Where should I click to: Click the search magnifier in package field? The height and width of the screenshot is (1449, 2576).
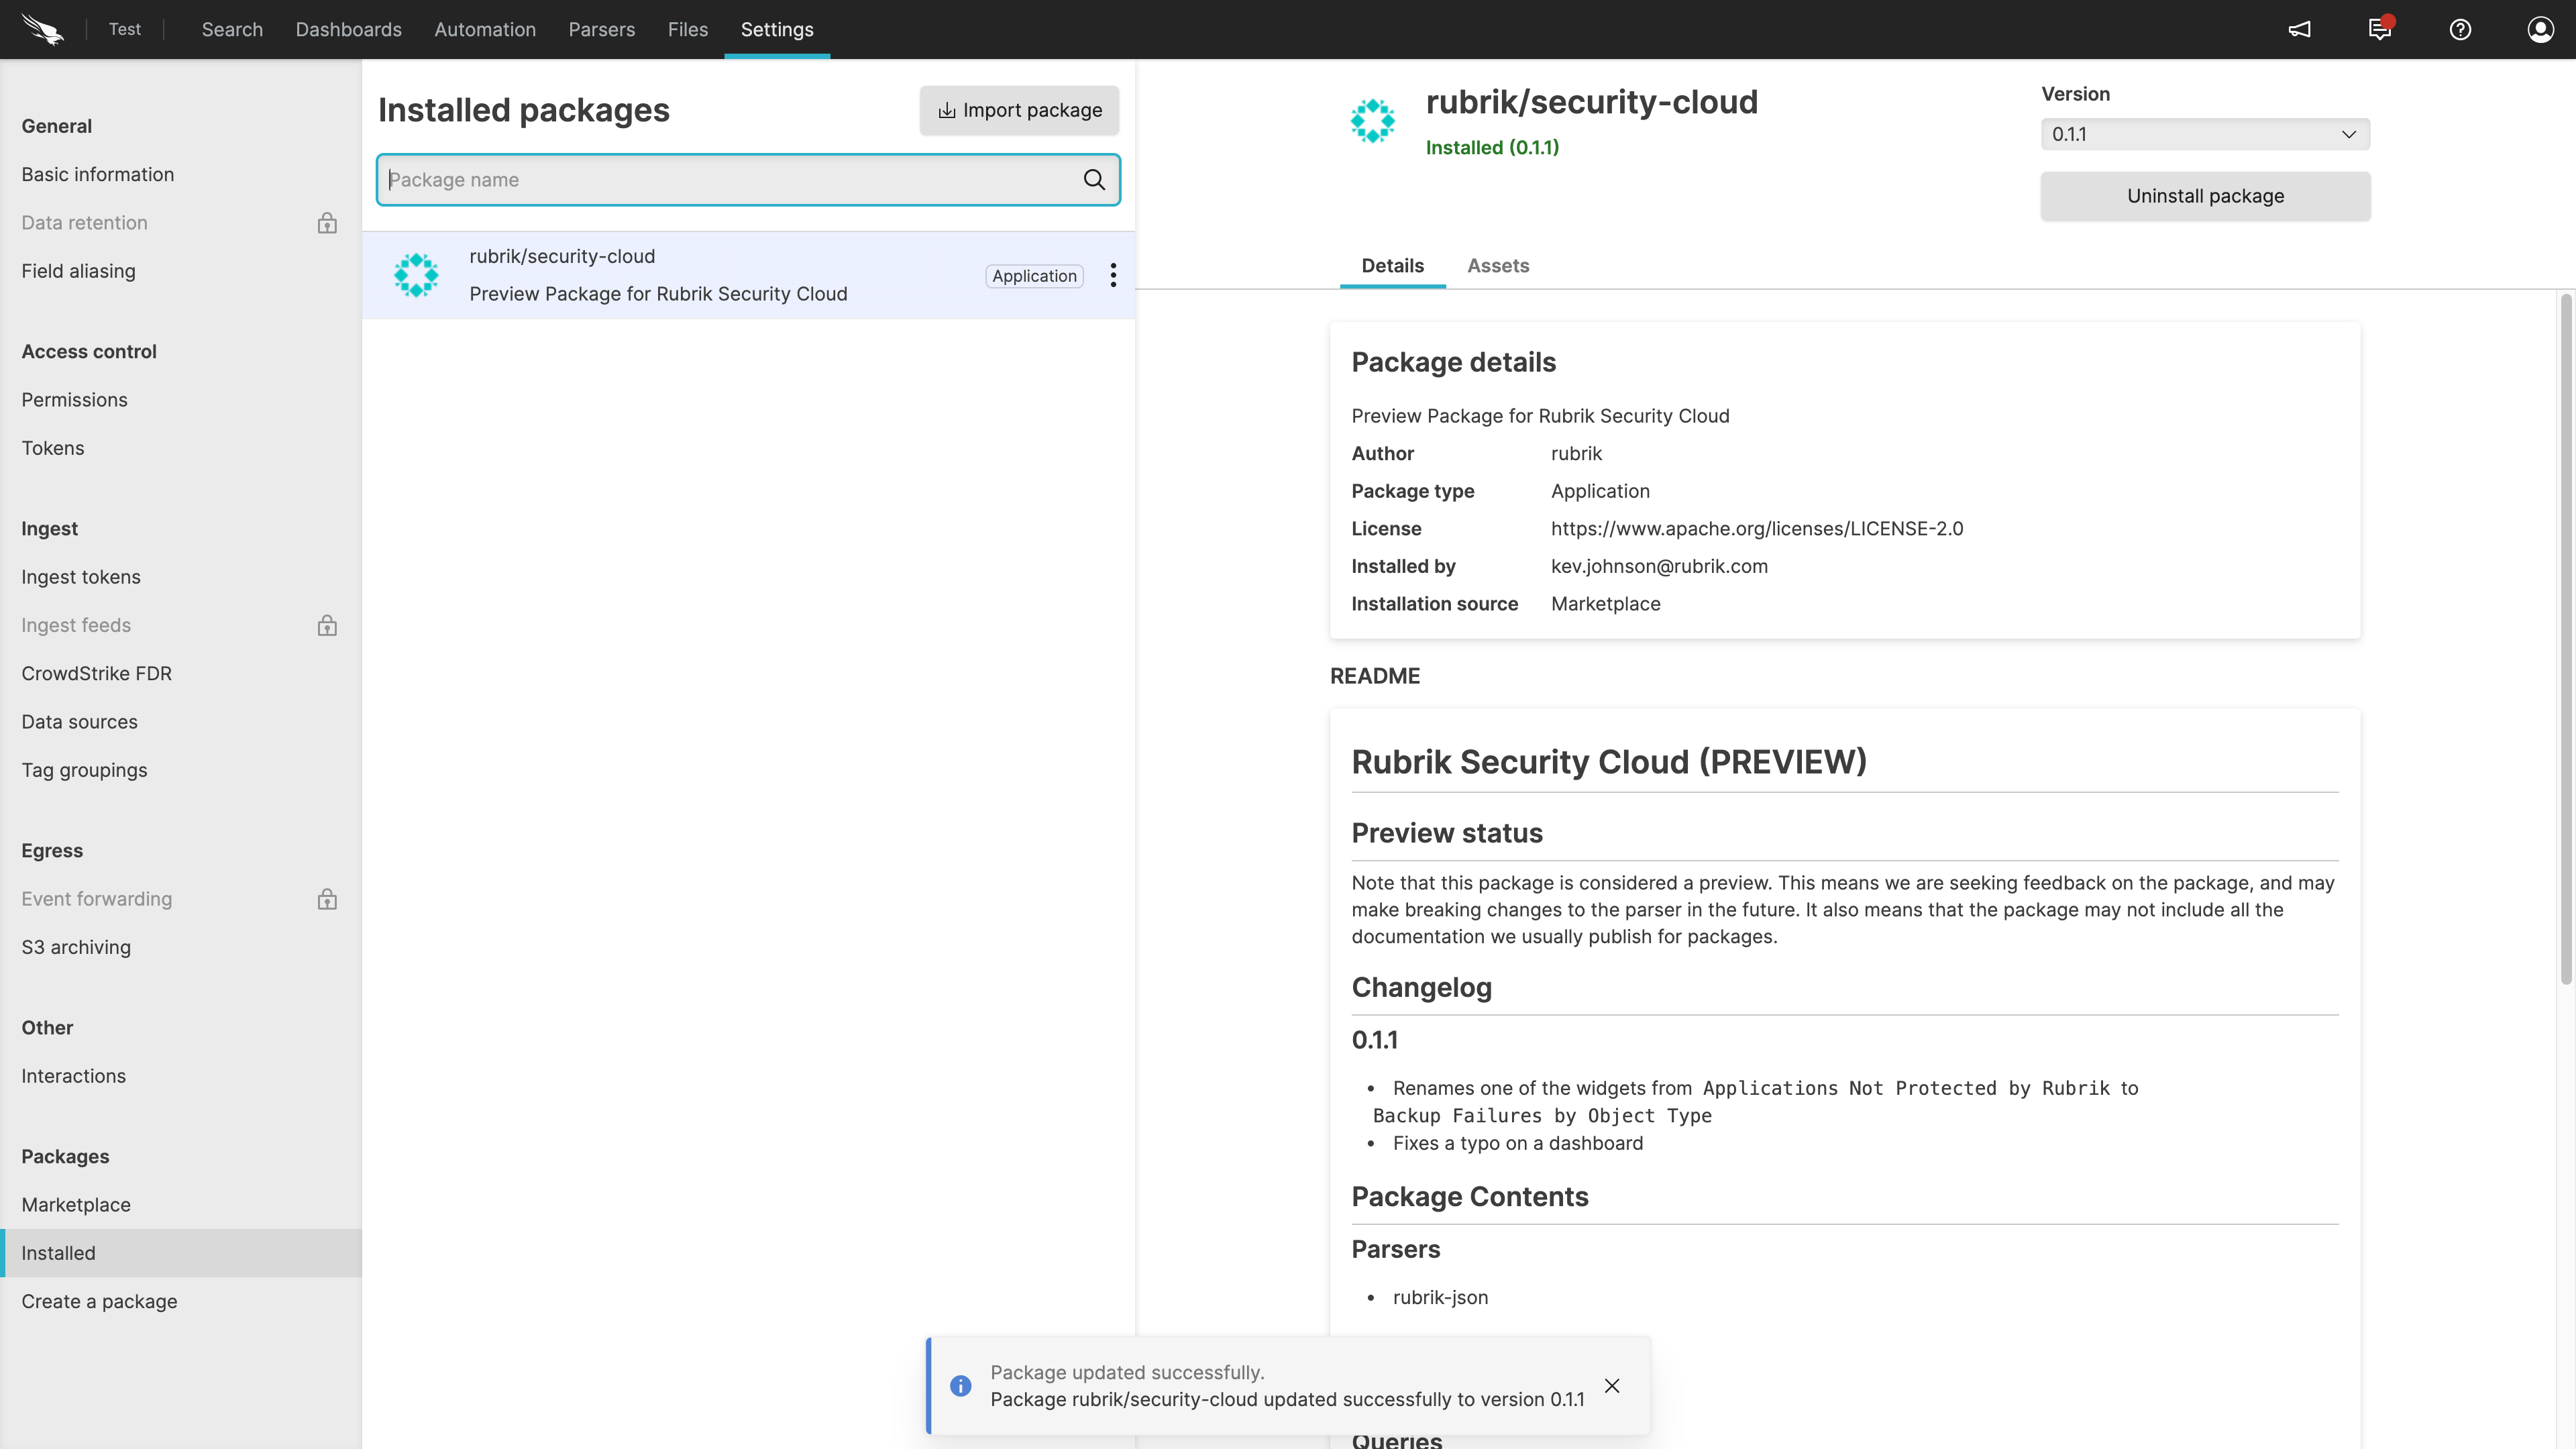point(1094,180)
